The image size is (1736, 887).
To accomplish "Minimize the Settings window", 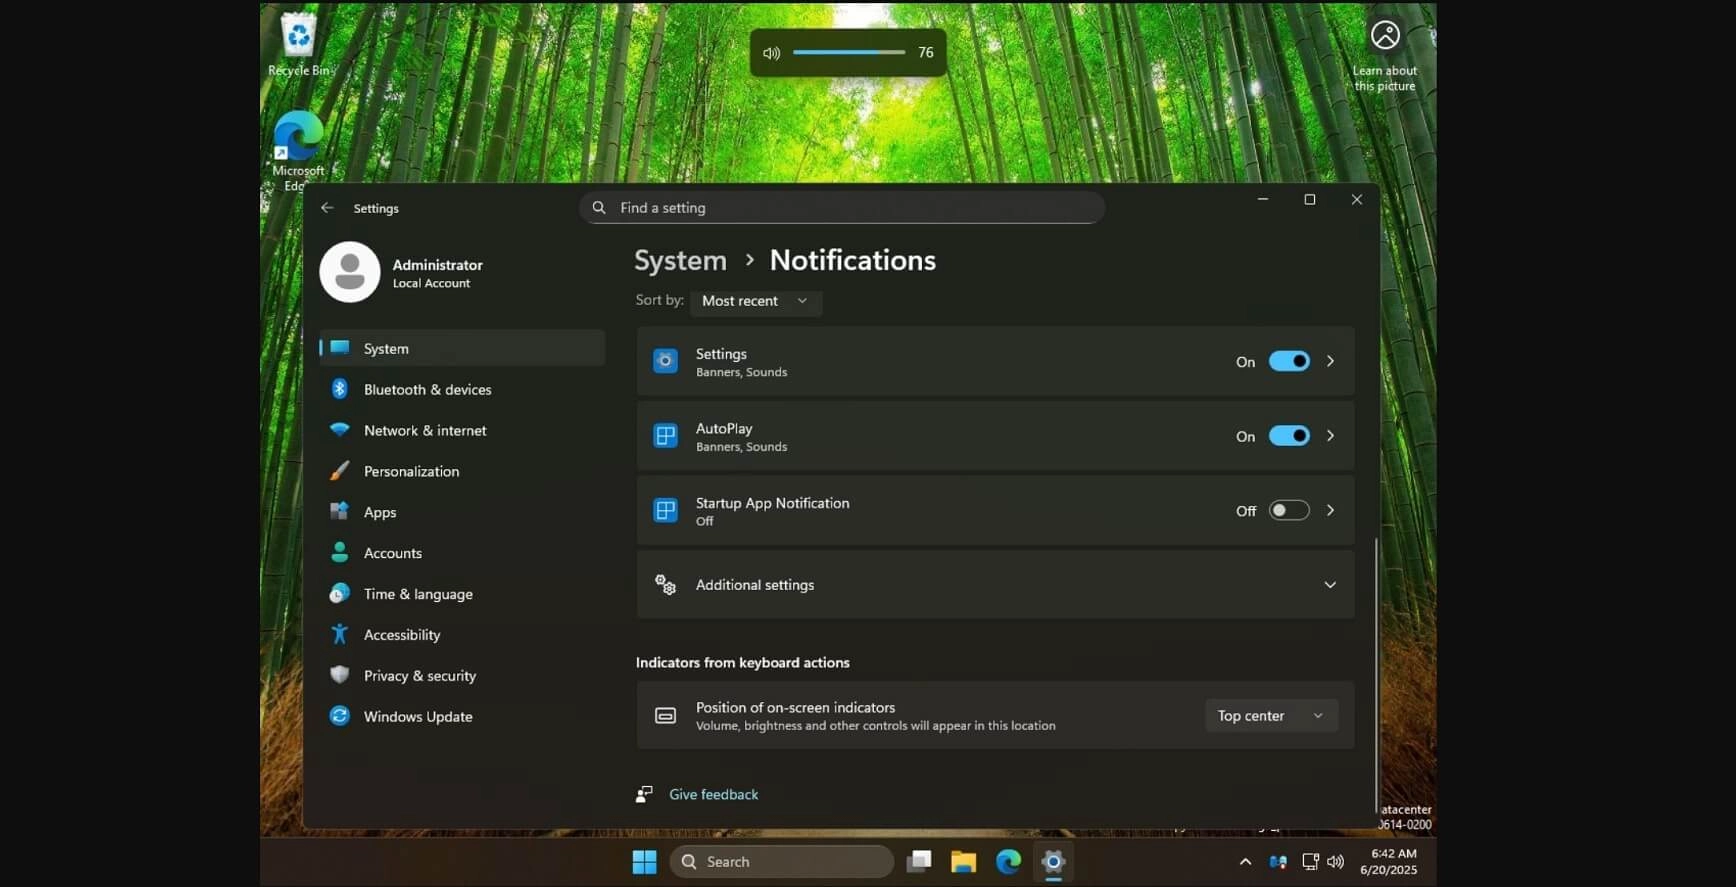I will pos(1263,200).
